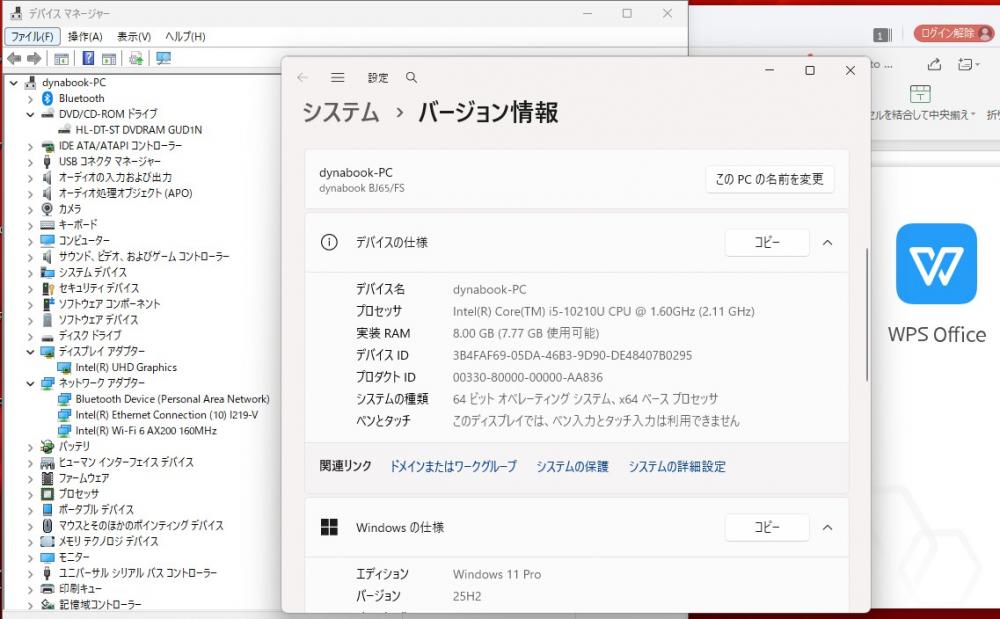Viewport: 1000px width, 619px height.
Task: Collapse the DVD/CD-ROM drive tree node
Action: point(30,114)
